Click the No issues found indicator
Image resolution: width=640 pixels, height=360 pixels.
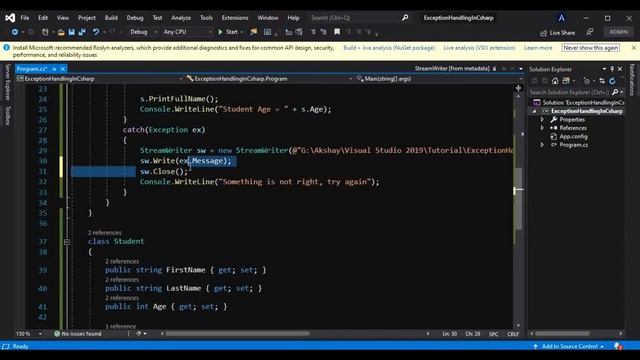point(78,334)
